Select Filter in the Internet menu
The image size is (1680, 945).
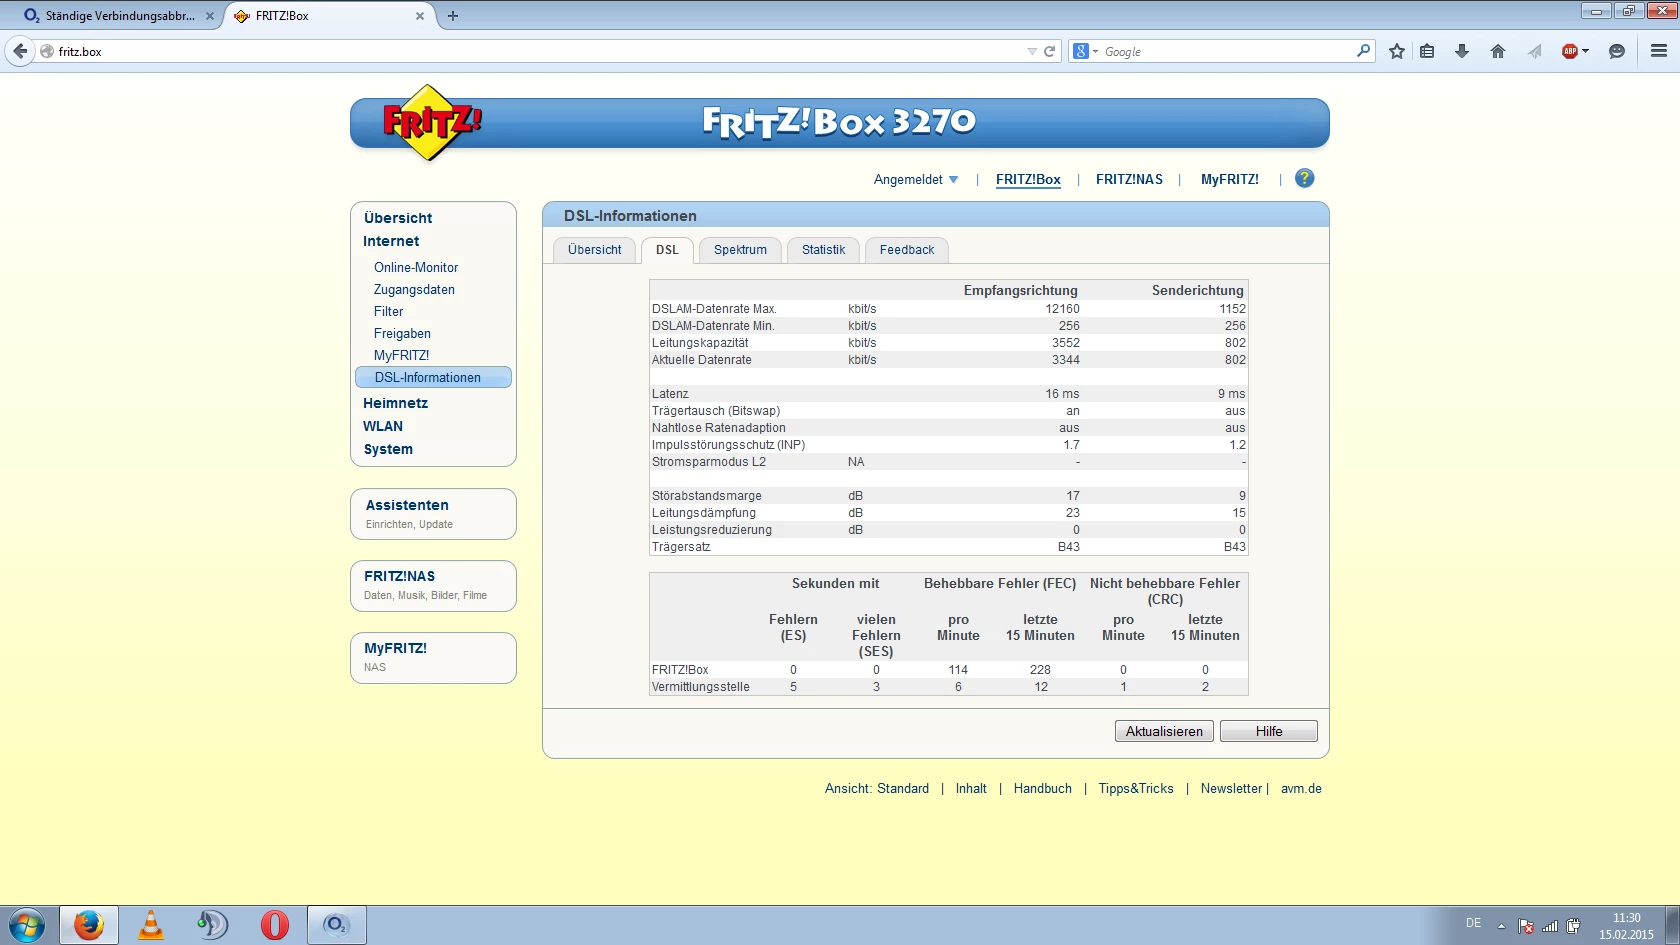tap(389, 312)
